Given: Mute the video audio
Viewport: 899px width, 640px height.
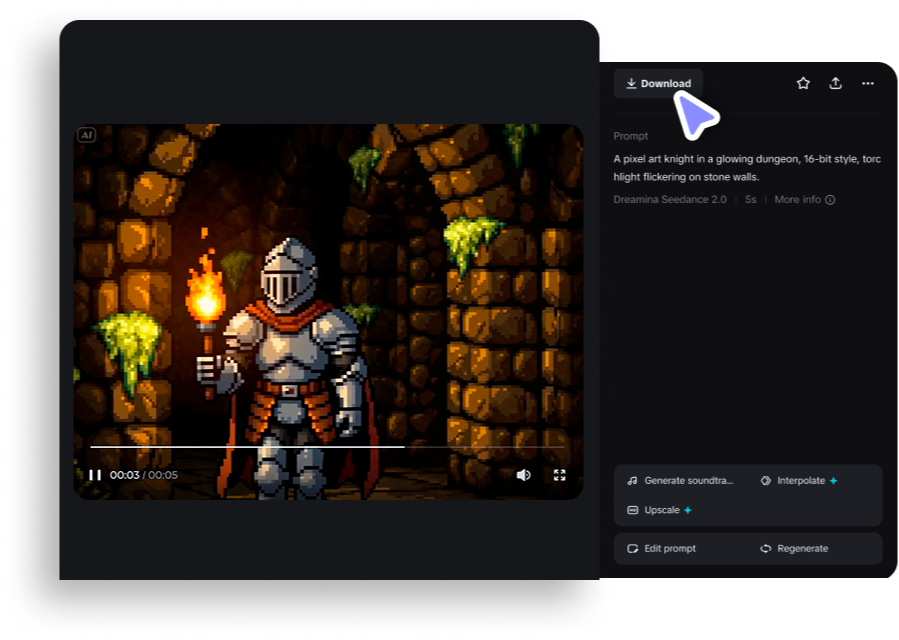Looking at the screenshot, I should 523,474.
